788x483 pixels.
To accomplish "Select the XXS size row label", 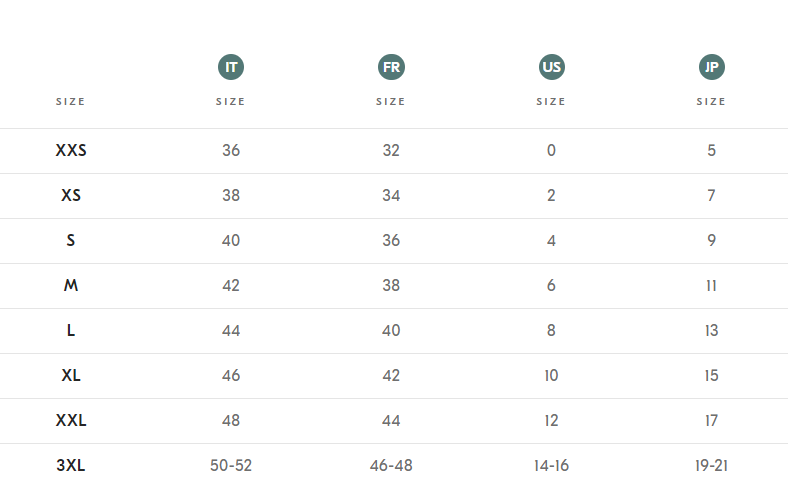I will (x=71, y=151).
